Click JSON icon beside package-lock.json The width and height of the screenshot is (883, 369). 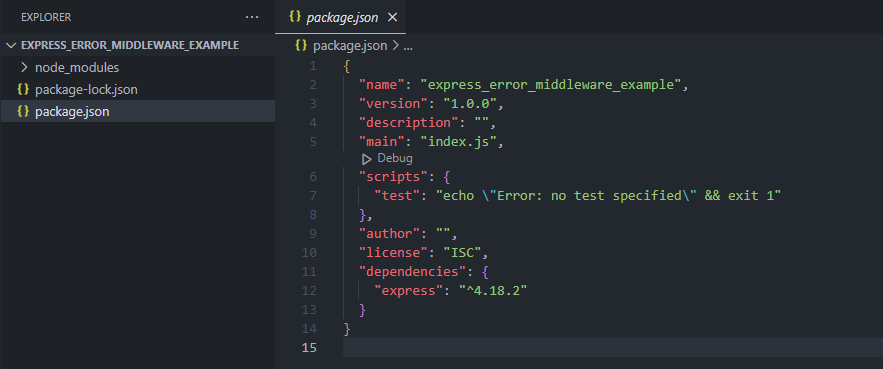pyautogui.click(x=23, y=90)
